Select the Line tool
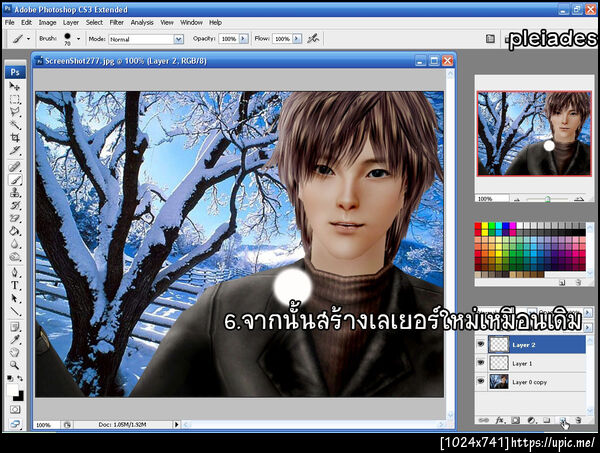The height and width of the screenshot is (453, 600). [14, 311]
